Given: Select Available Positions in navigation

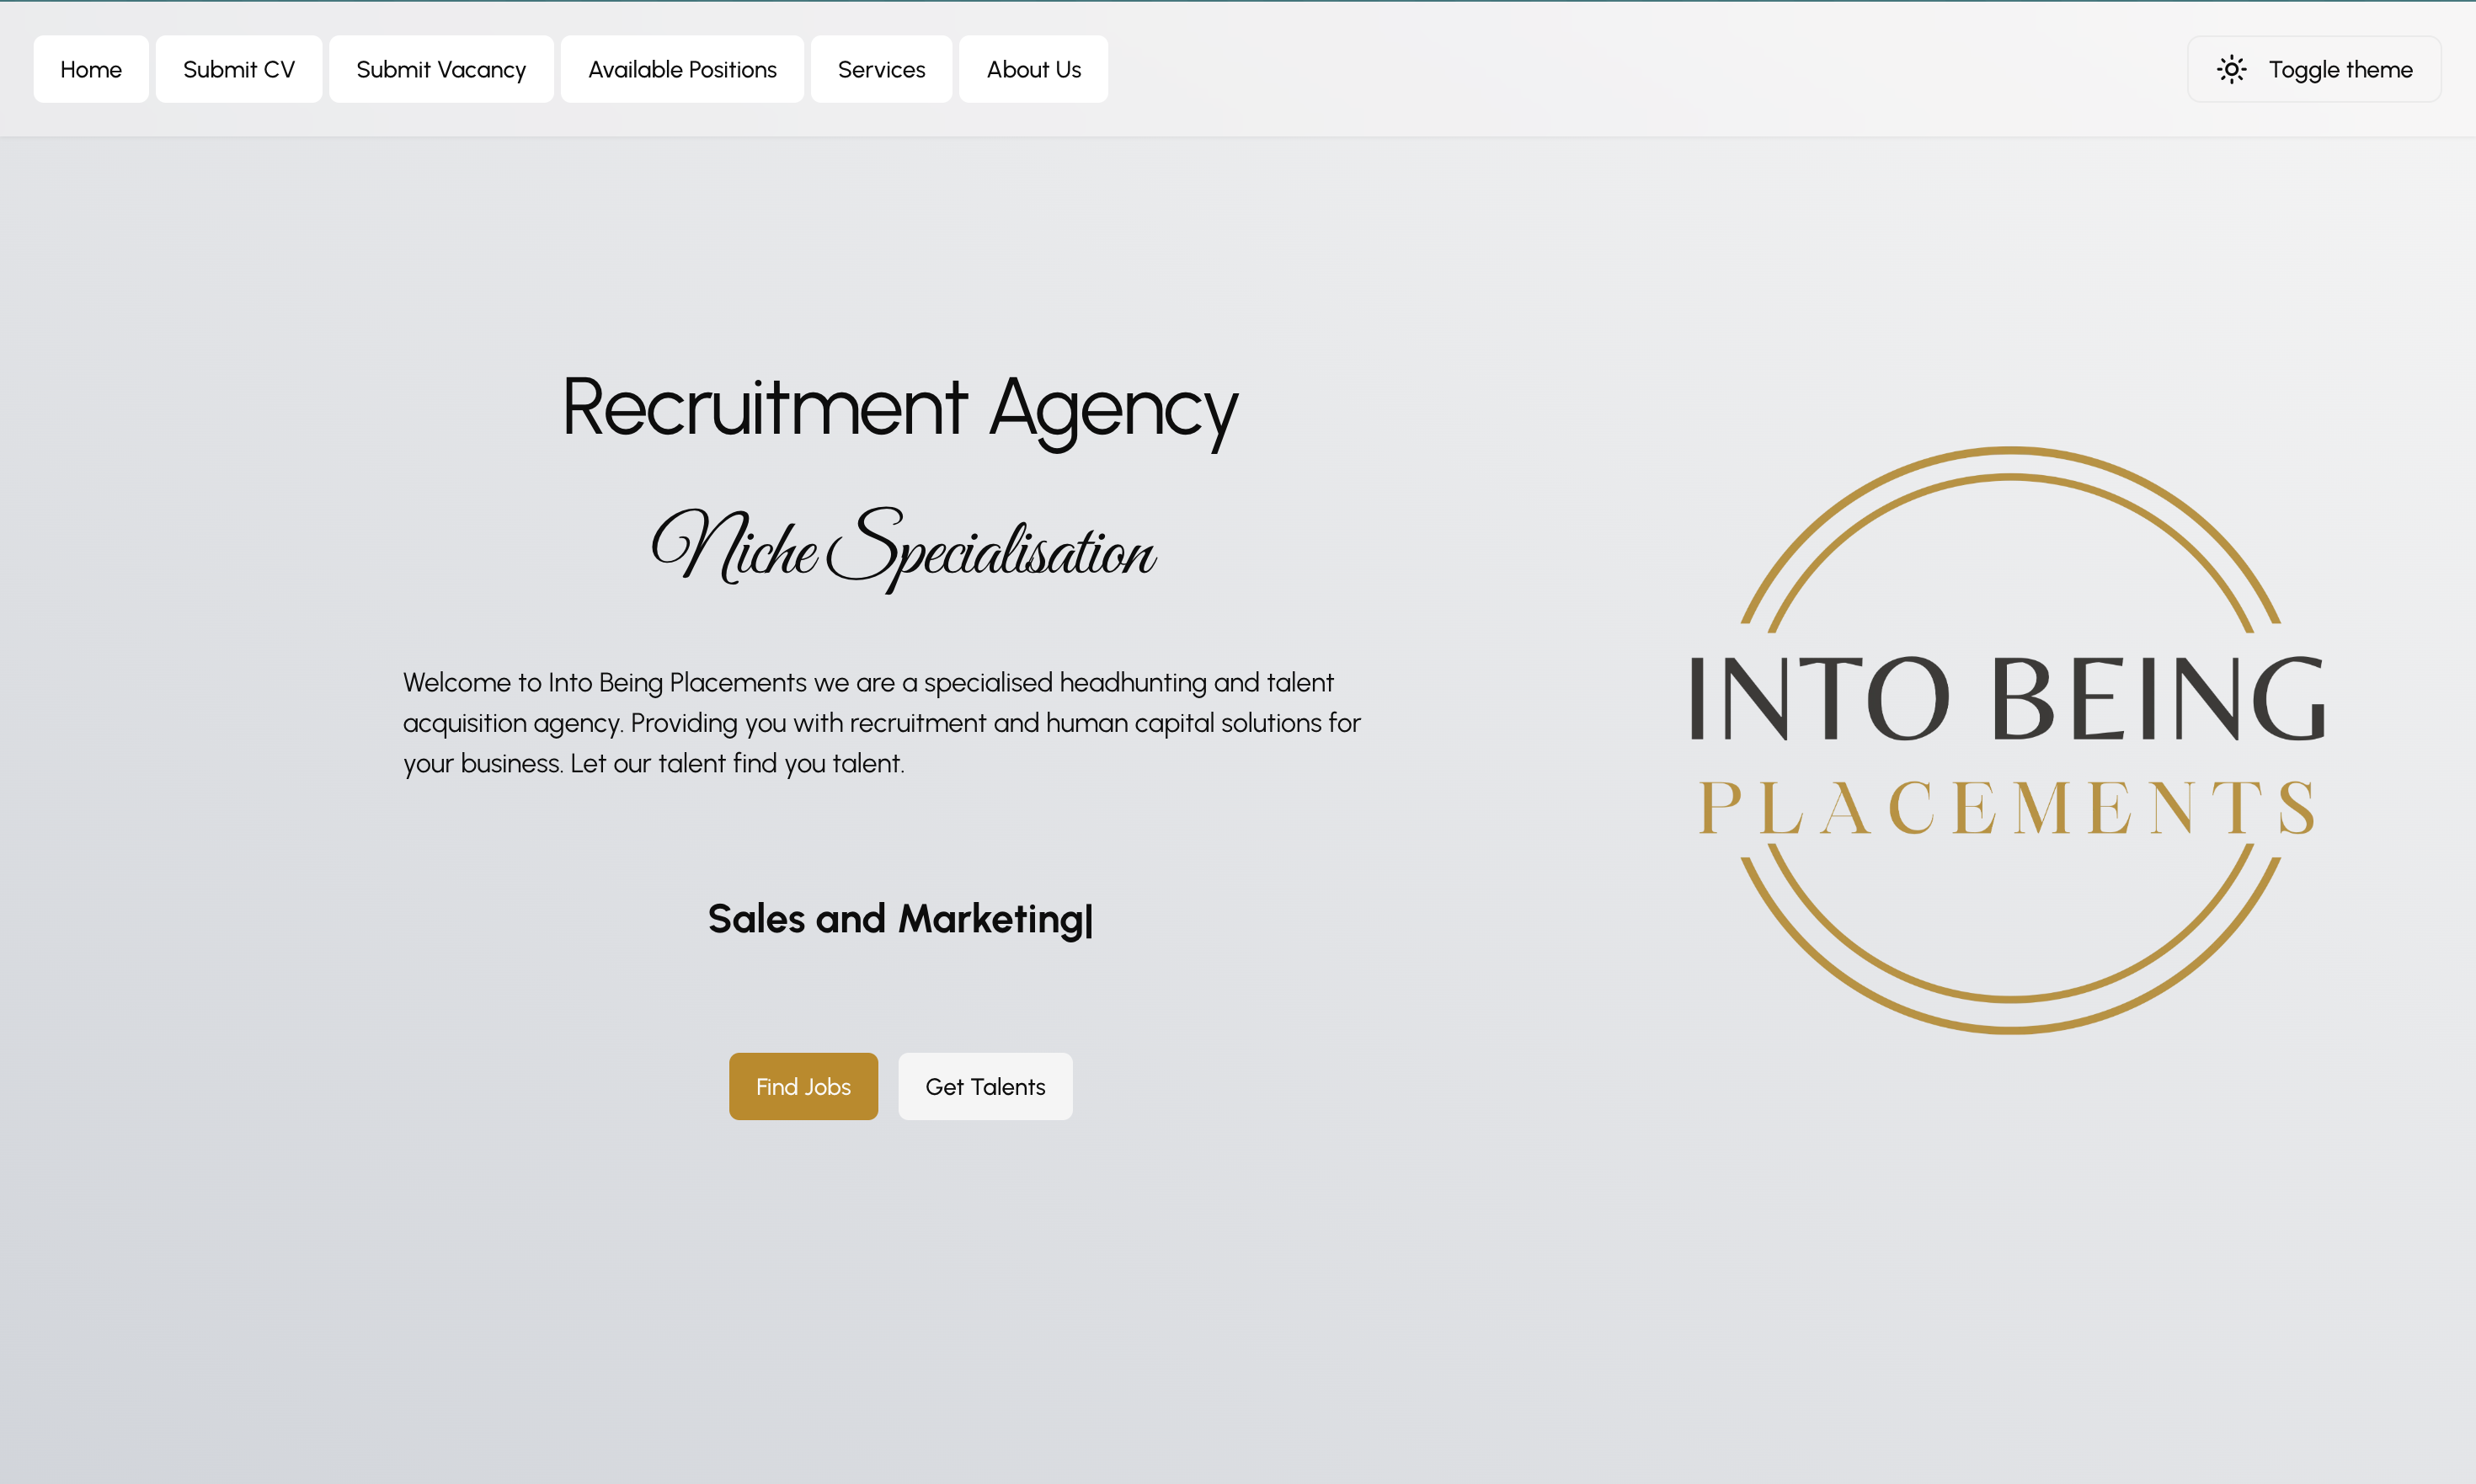Looking at the screenshot, I should point(682,69).
